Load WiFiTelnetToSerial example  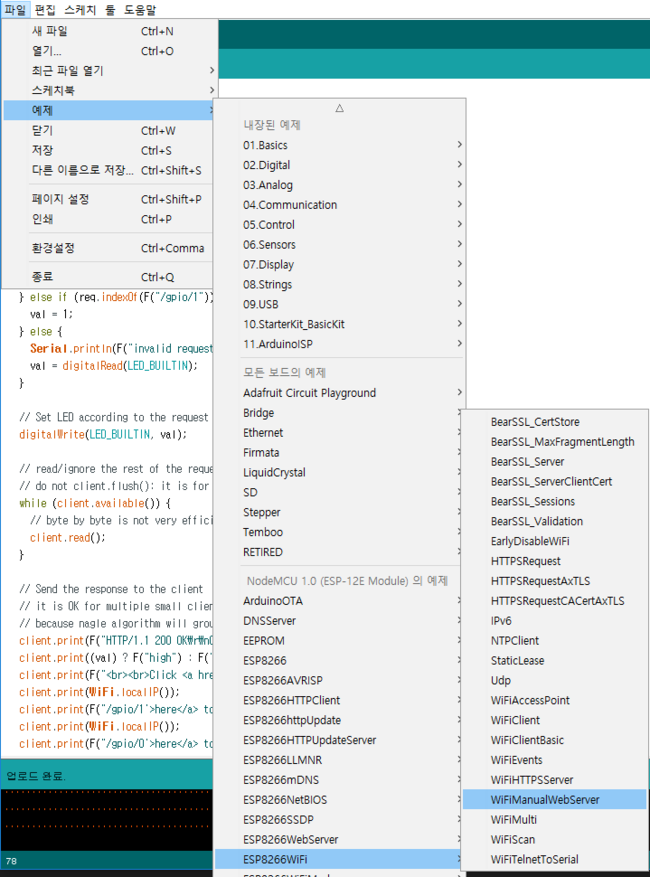click(554, 859)
